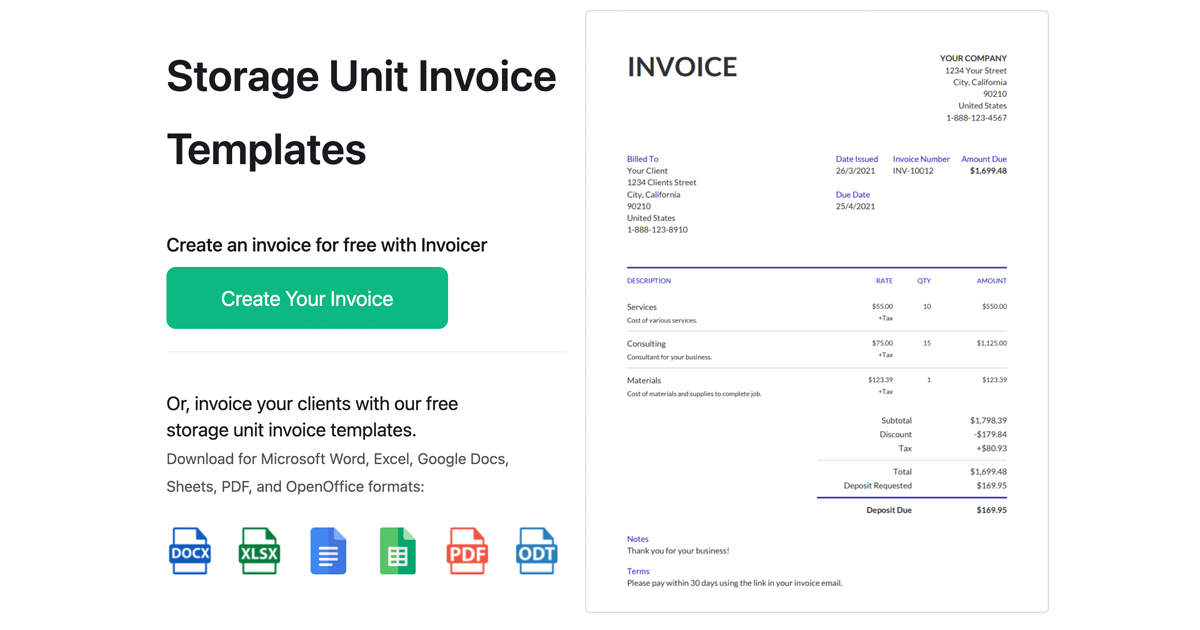1200x630 pixels.
Task: Click the $1,125.00 Consulting amount
Action: [992, 343]
